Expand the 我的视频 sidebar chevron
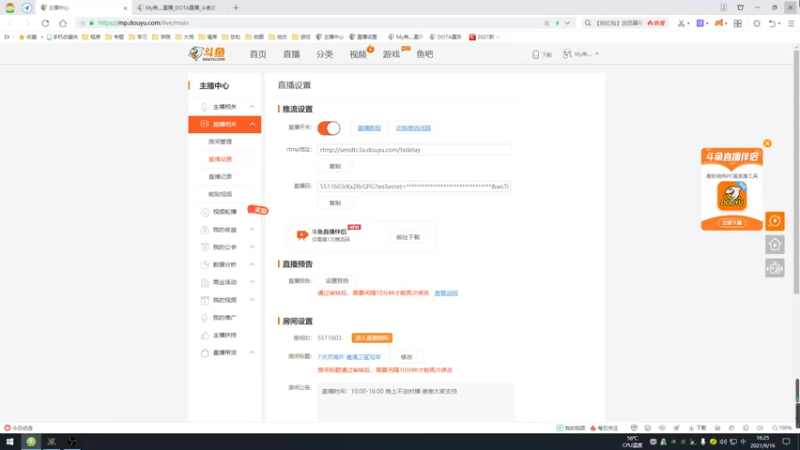 pyautogui.click(x=252, y=300)
